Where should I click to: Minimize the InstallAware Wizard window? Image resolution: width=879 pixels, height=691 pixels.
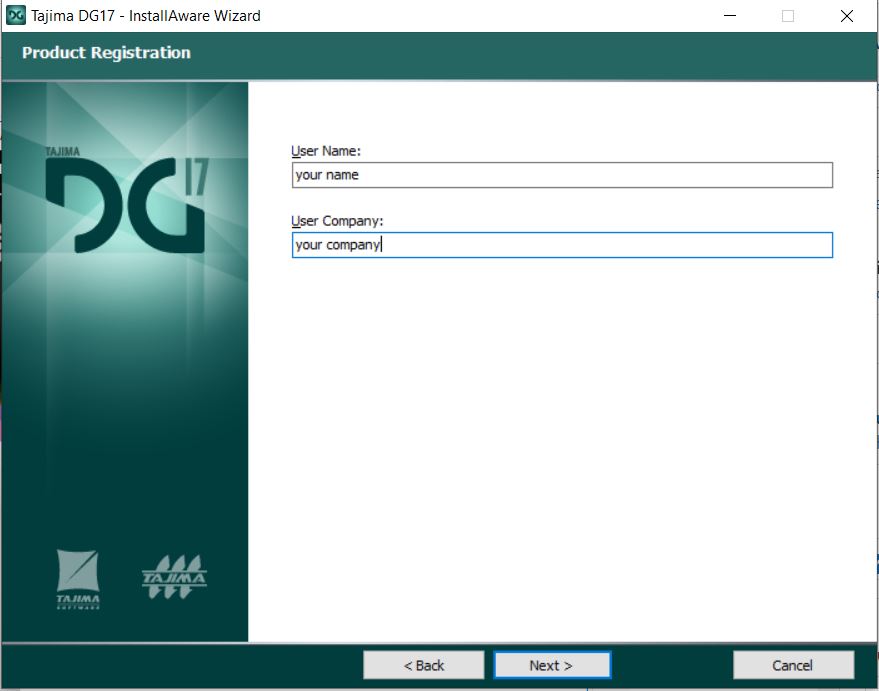click(x=730, y=16)
